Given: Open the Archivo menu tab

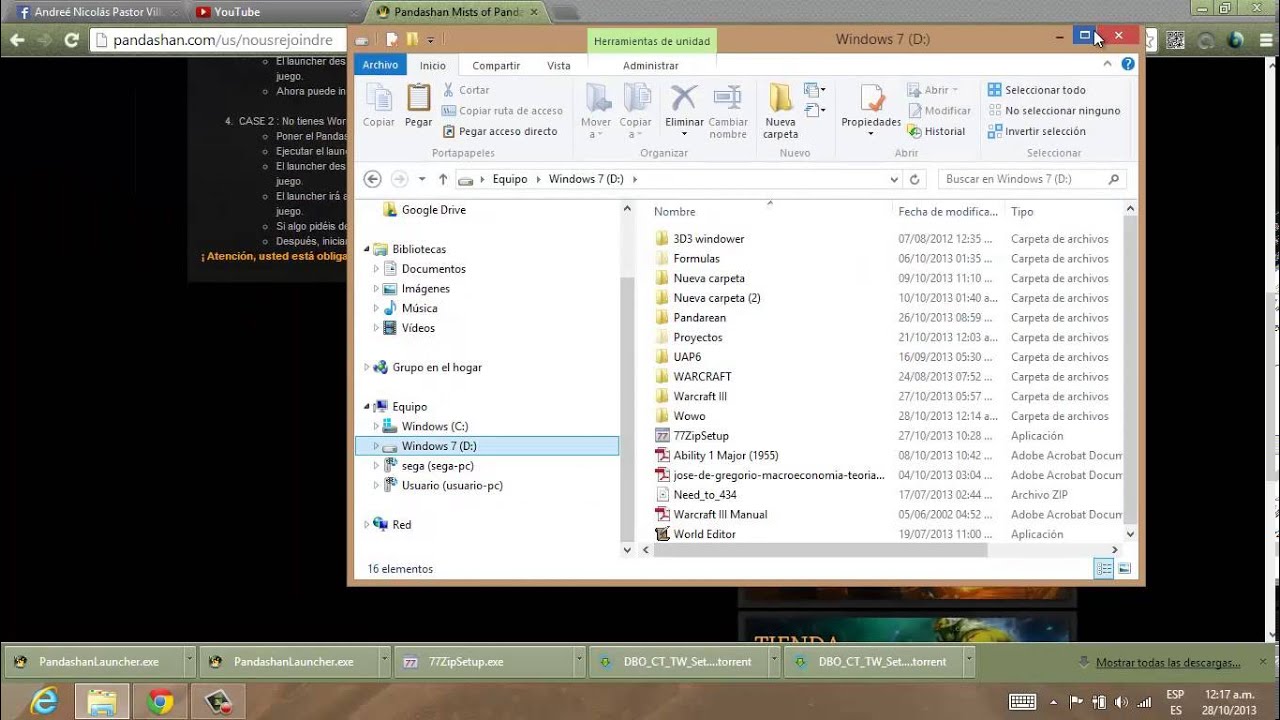Looking at the screenshot, I should [x=380, y=65].
